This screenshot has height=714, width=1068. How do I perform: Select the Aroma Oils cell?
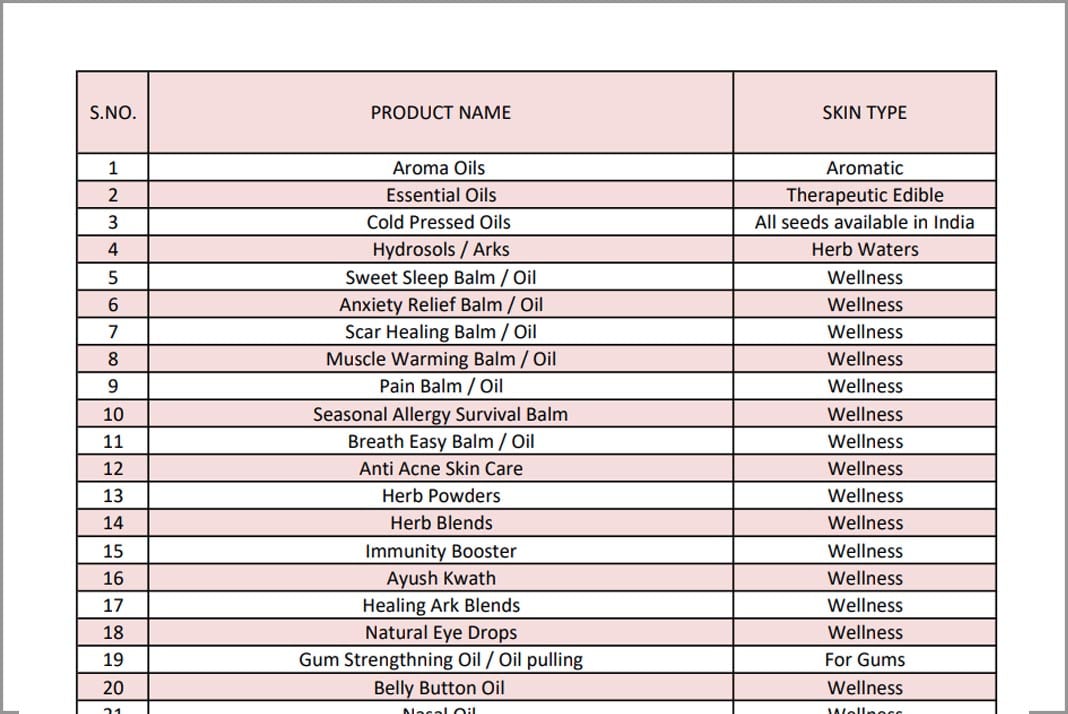pyautogui.click(x=441, y=168)
